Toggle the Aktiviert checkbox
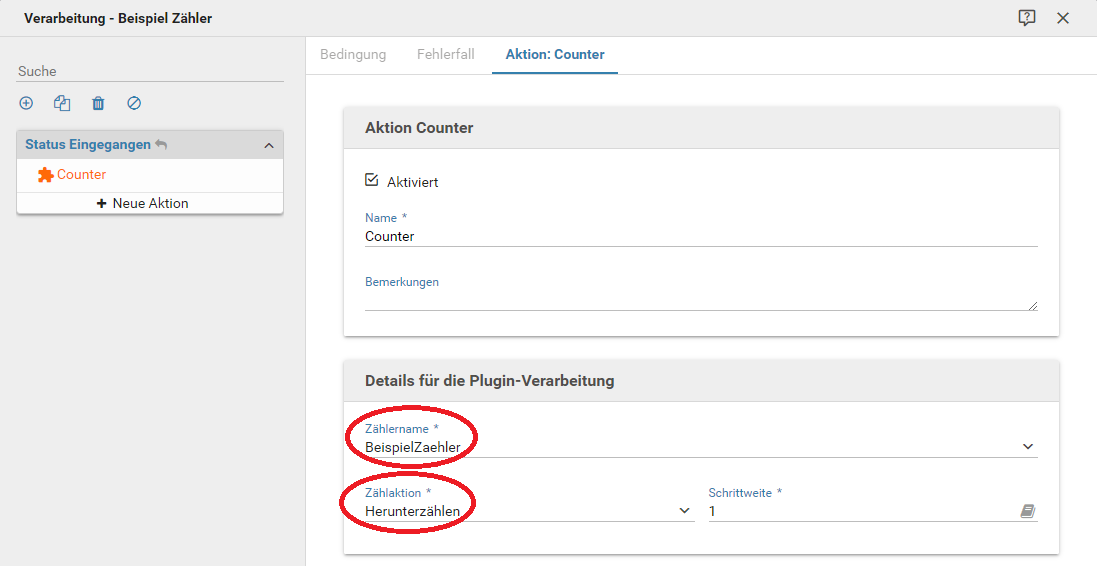The width and height of the screenshot is (1097, 566). coord(372,181)
